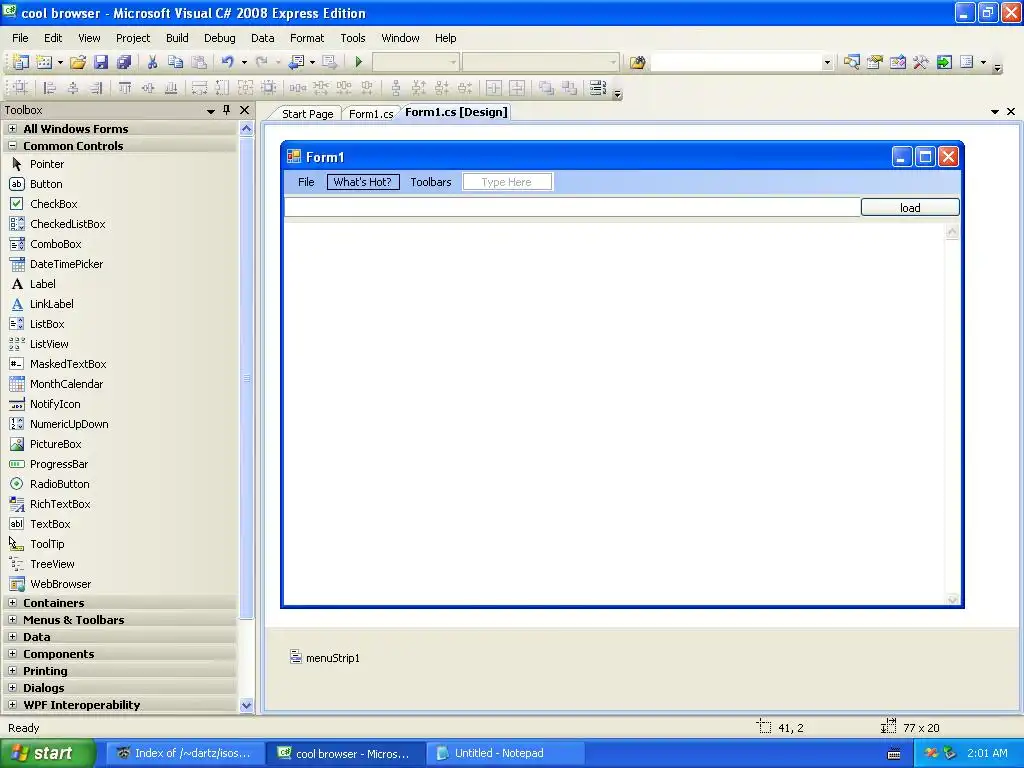The width and height of the screenshot is (1024, 768).
Task: Click the Type Here menu placeholder
Action: [x=507, y=182]
